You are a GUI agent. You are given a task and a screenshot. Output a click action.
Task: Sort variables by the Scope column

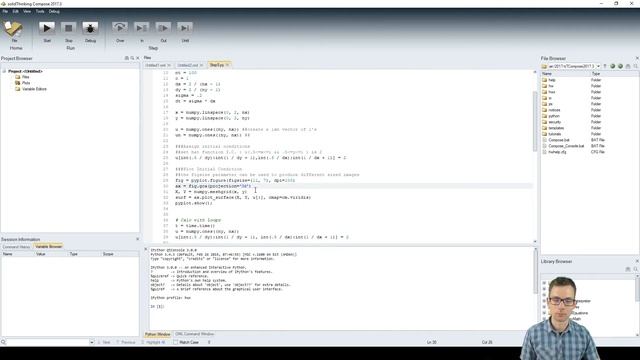120,254
